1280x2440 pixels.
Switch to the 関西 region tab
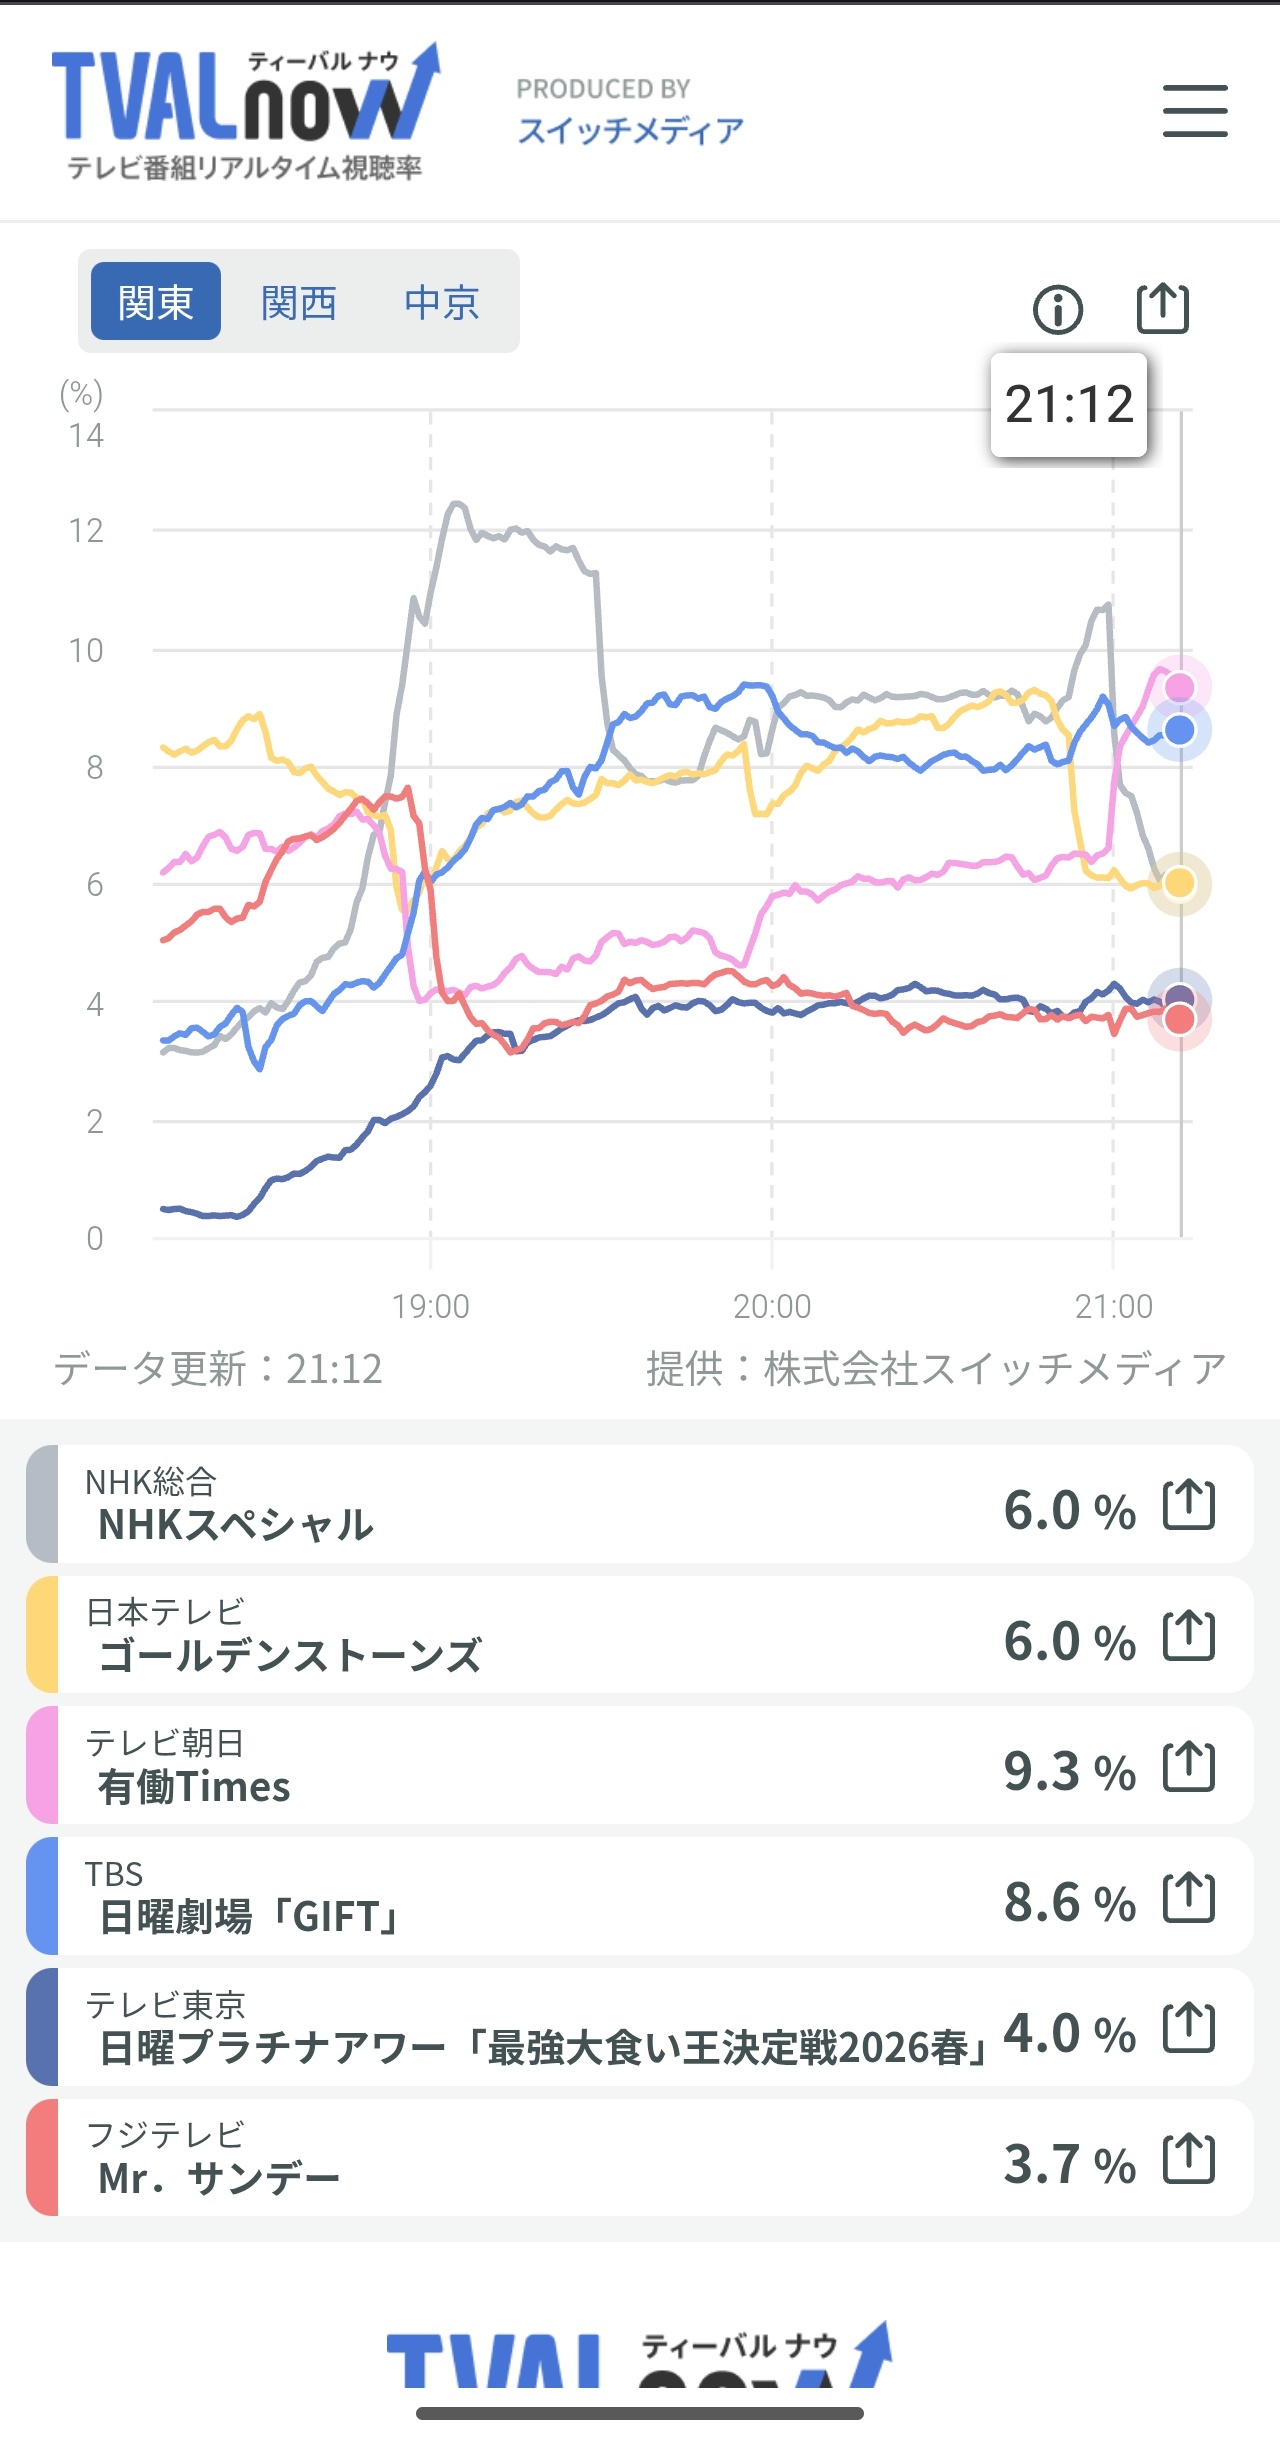point(298,302)
